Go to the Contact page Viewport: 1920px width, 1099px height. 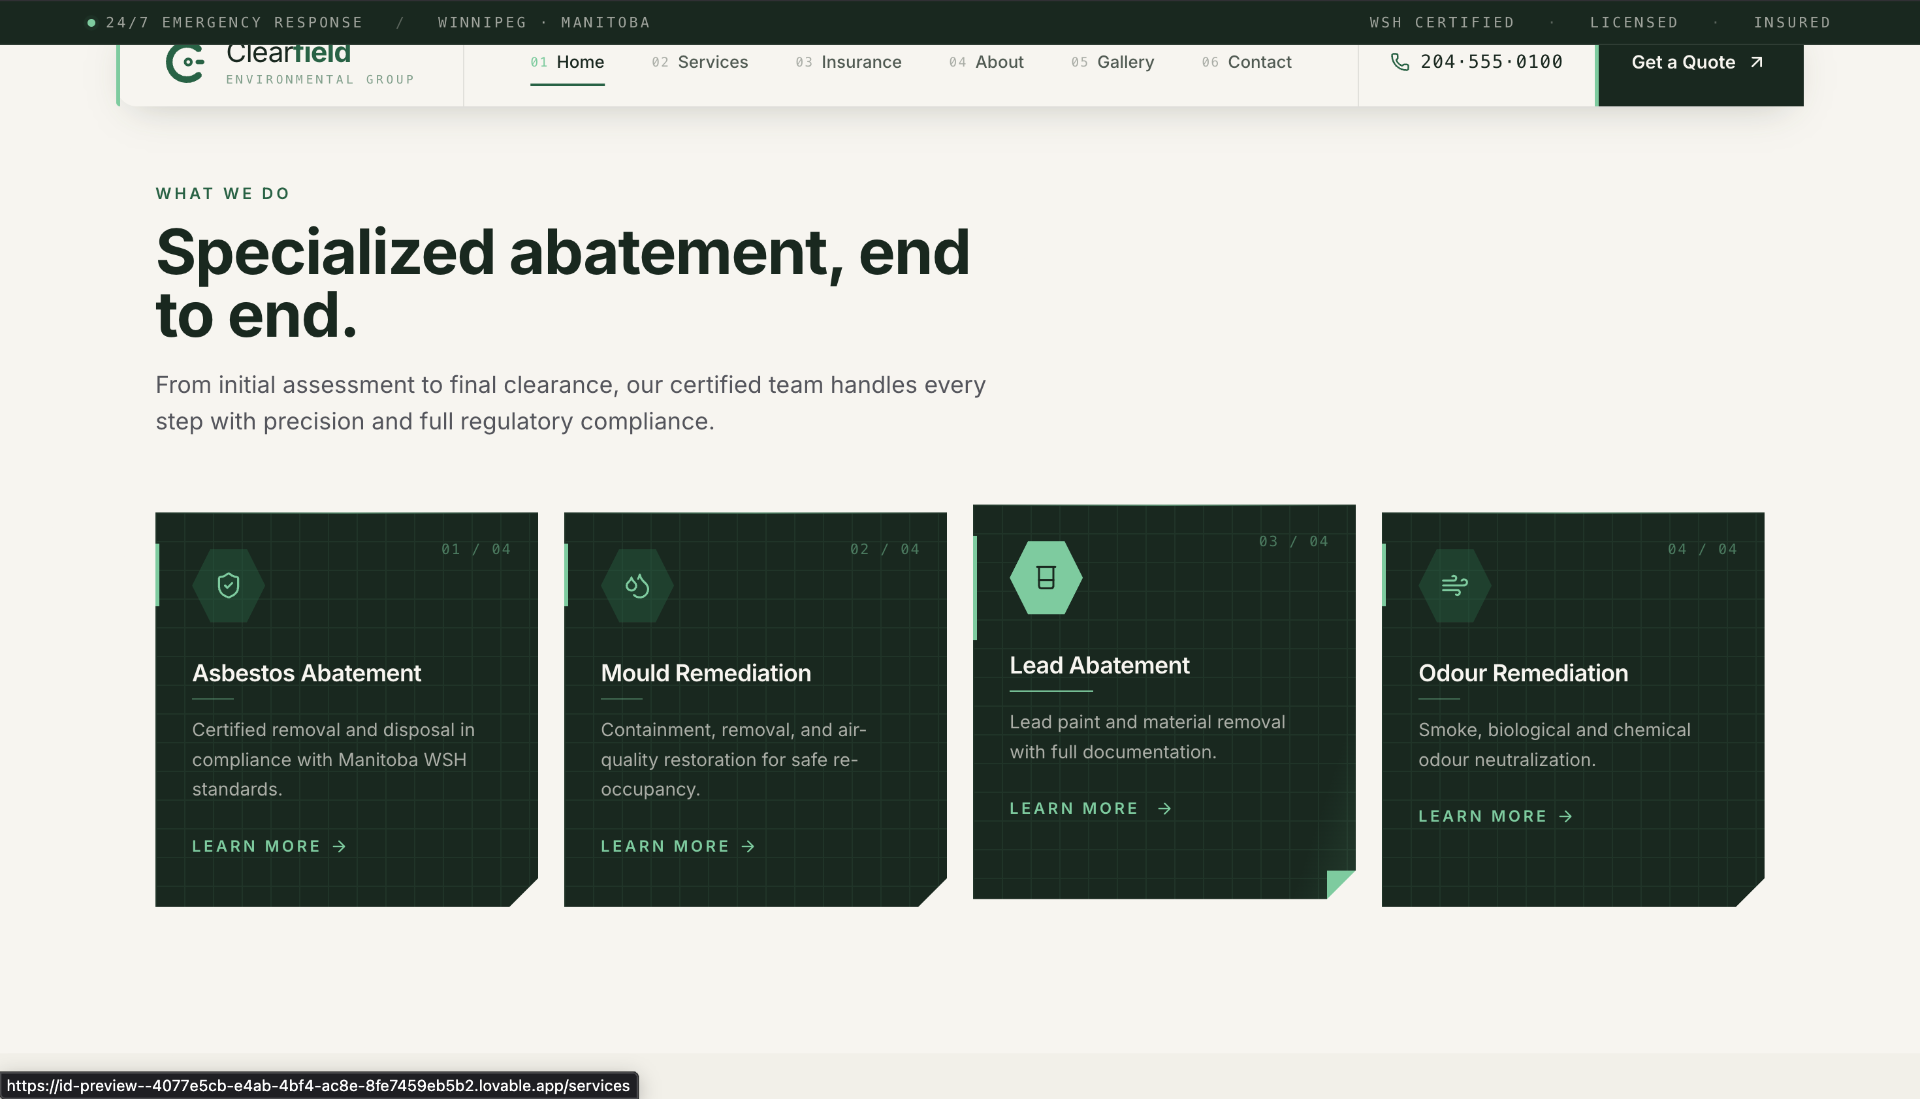(x=1246, y=62)
